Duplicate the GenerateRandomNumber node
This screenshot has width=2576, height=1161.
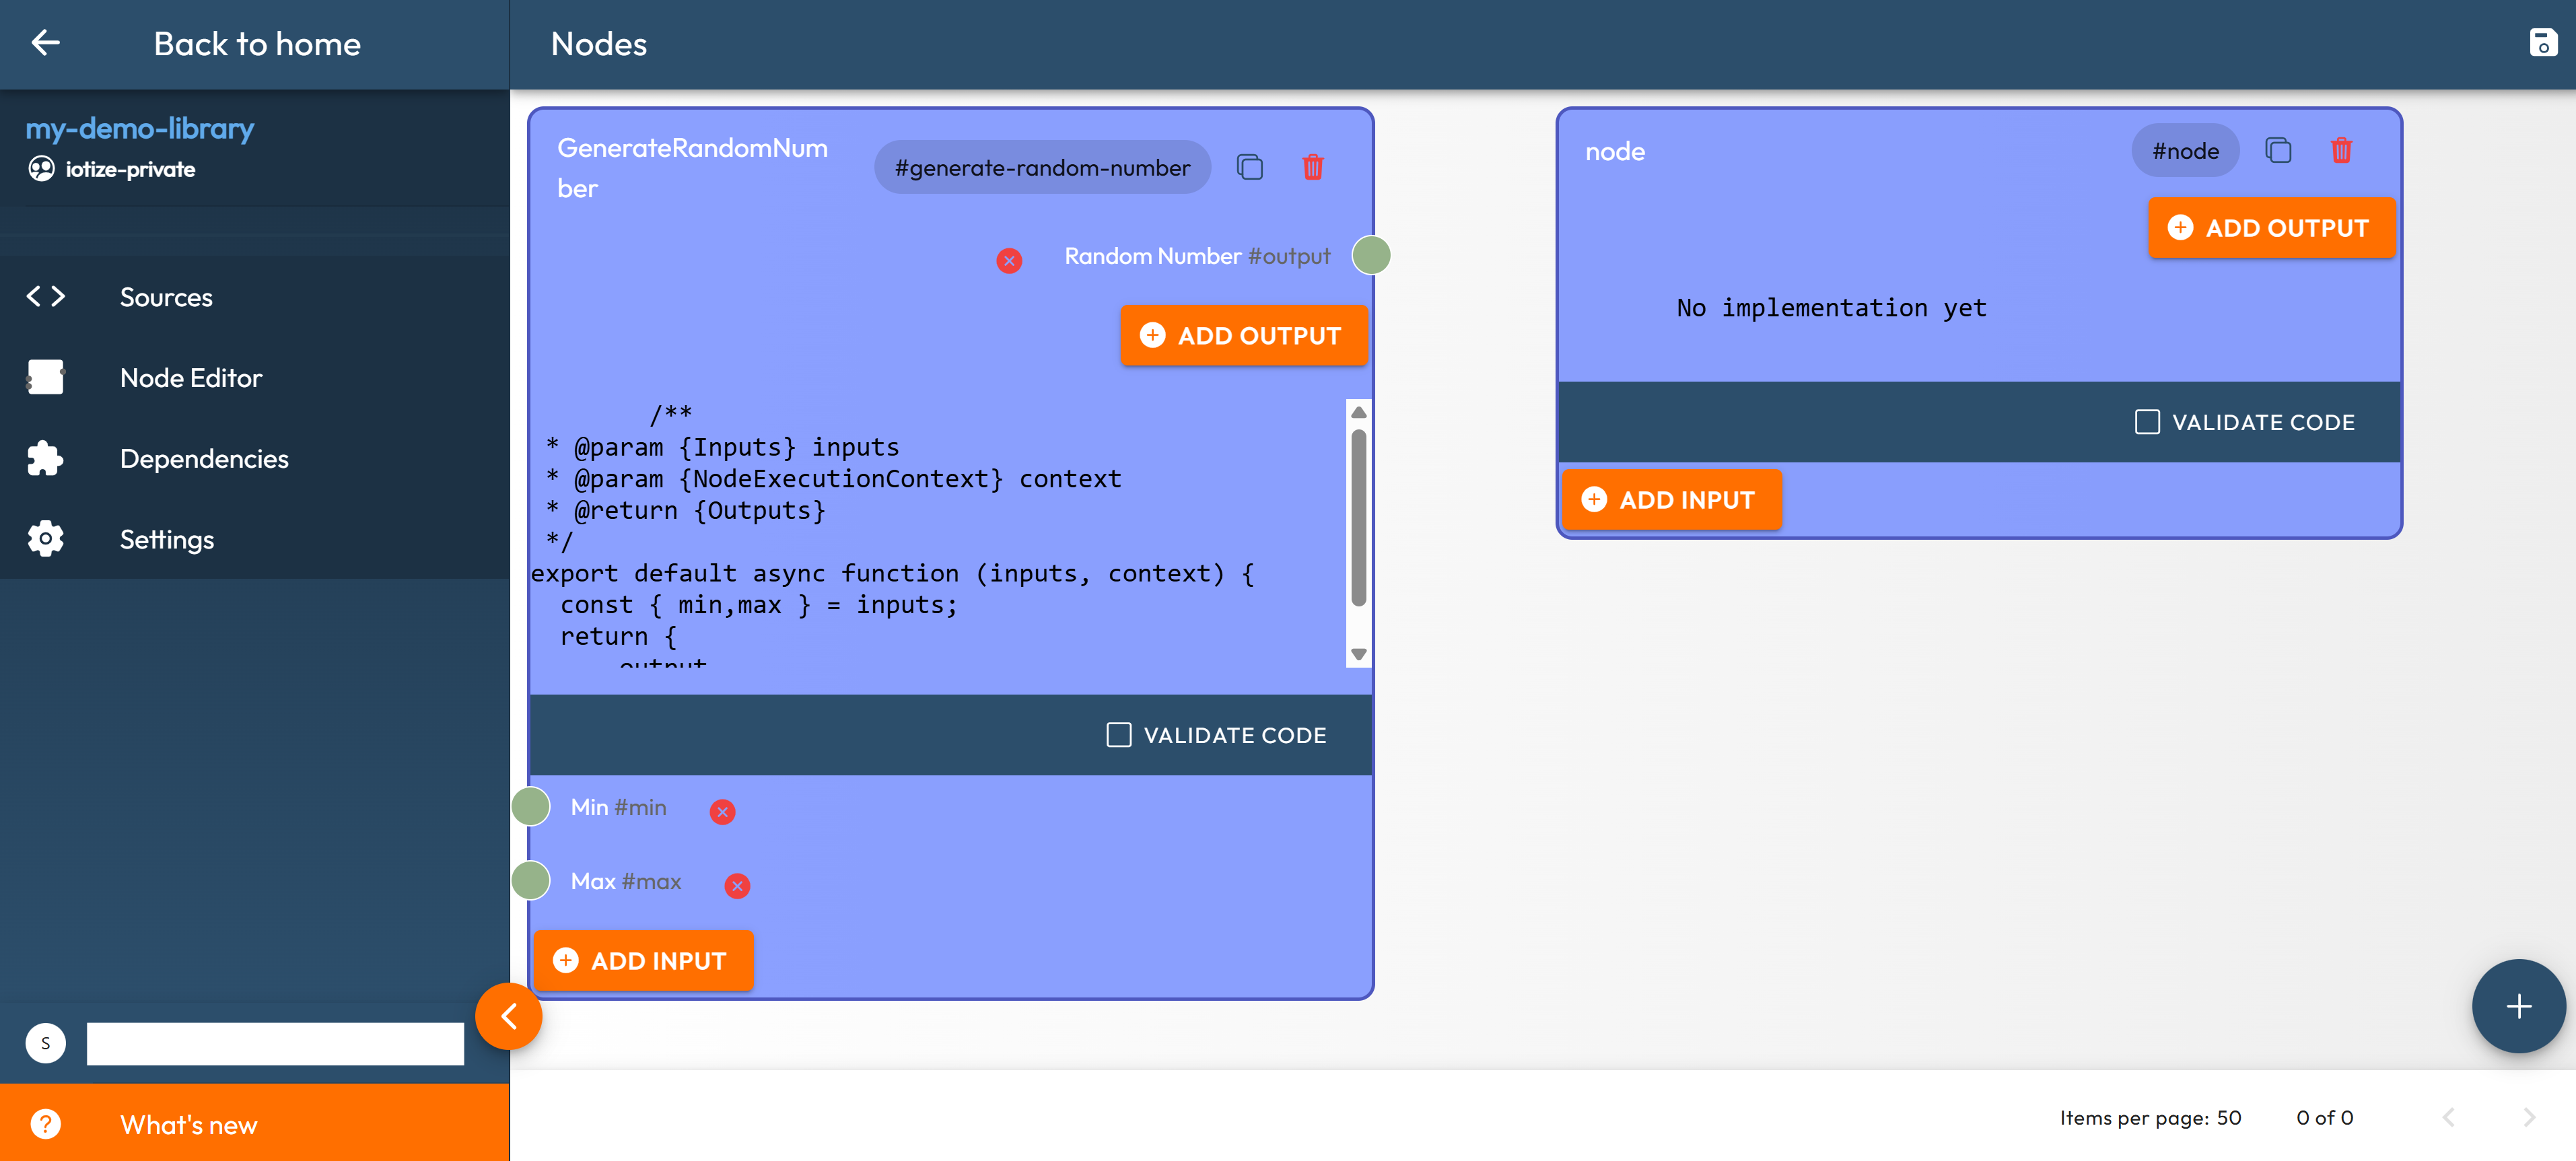(x=1249, y=167)
